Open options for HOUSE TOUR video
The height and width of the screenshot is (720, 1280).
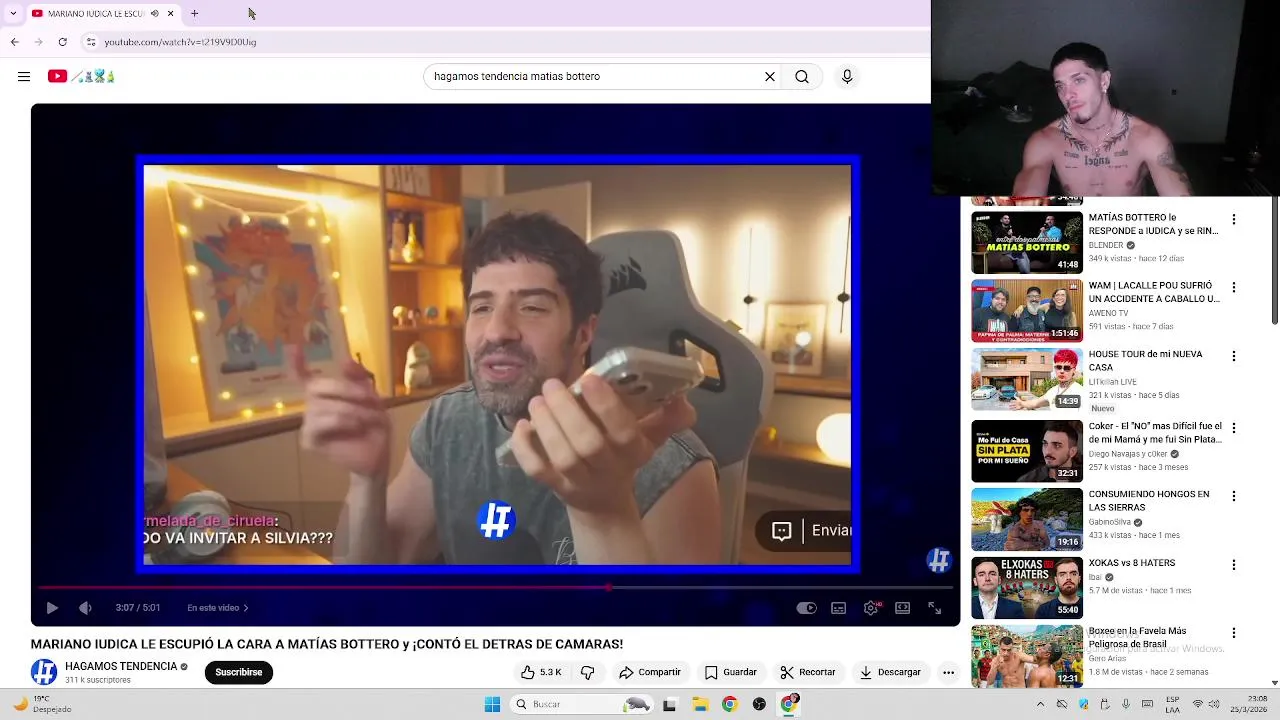point(1233,356)
